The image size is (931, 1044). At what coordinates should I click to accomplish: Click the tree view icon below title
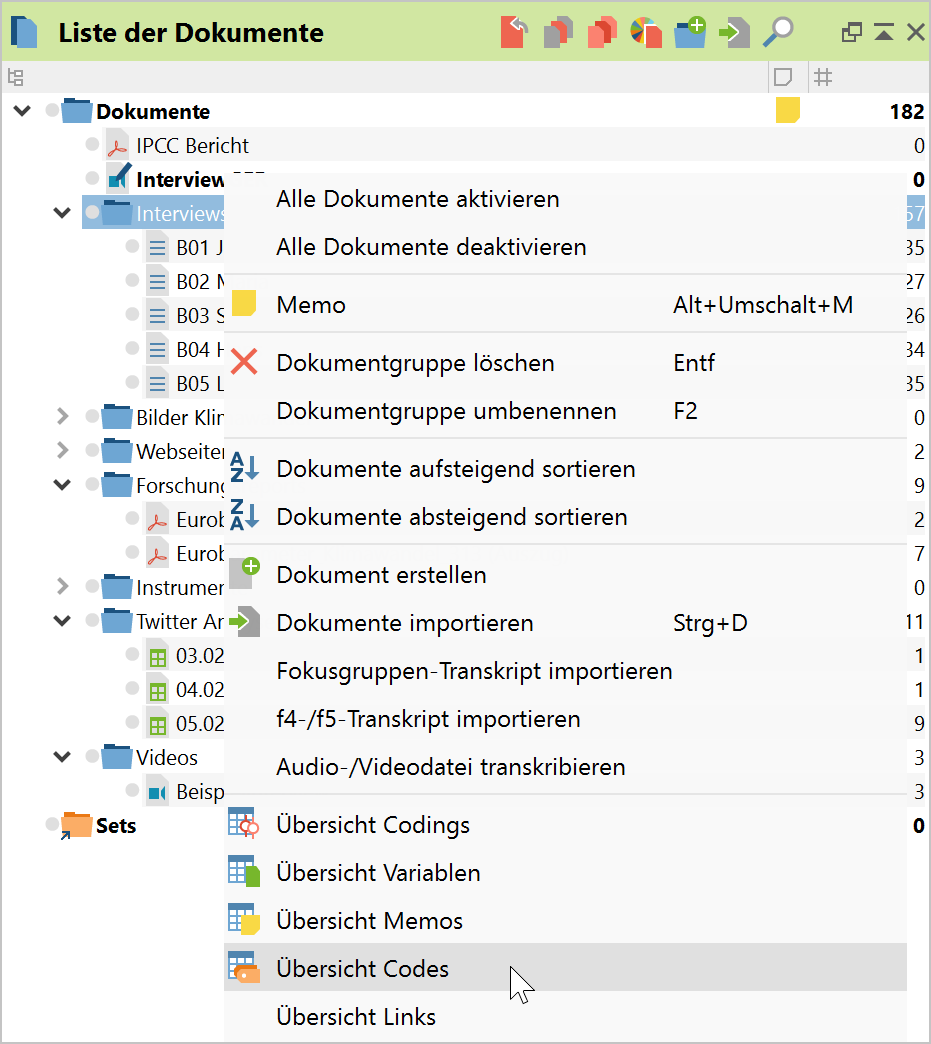click(x=16, y=78)
